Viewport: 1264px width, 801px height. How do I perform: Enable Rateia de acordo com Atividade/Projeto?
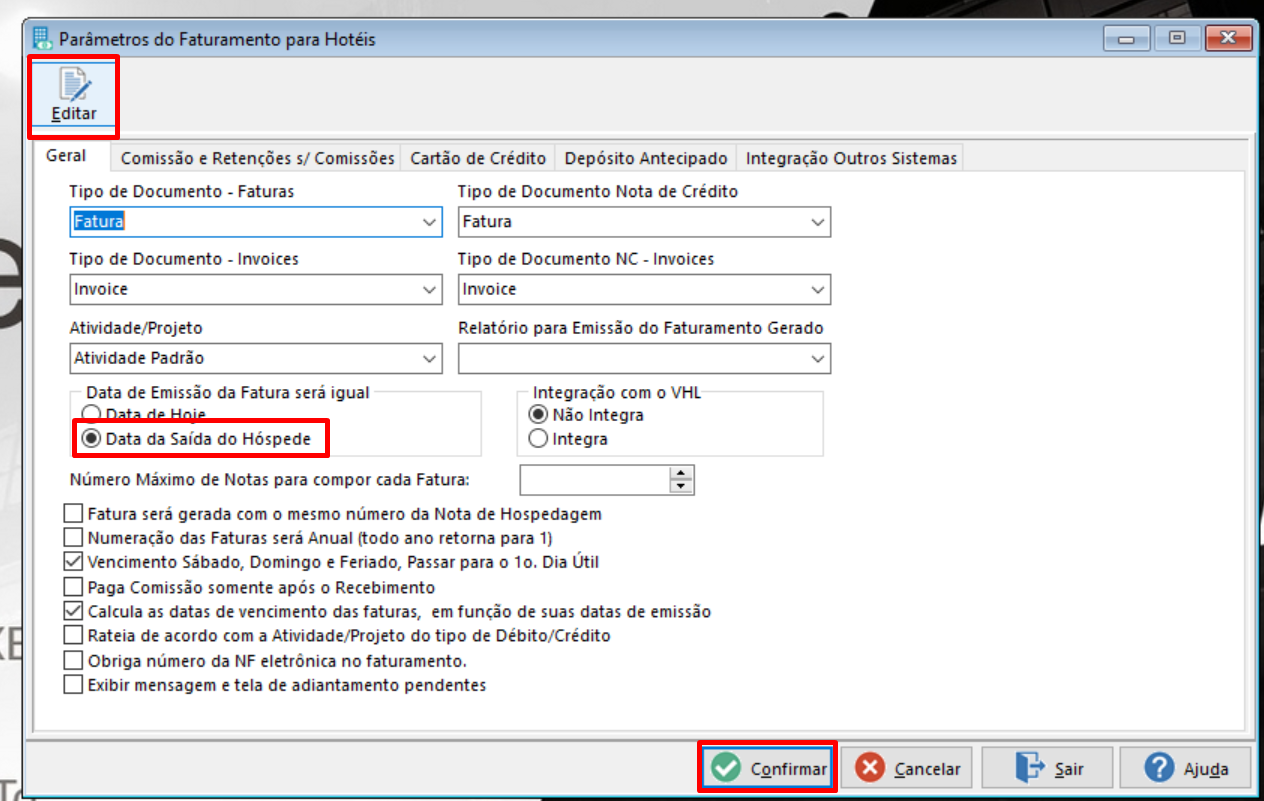[73, 636]
